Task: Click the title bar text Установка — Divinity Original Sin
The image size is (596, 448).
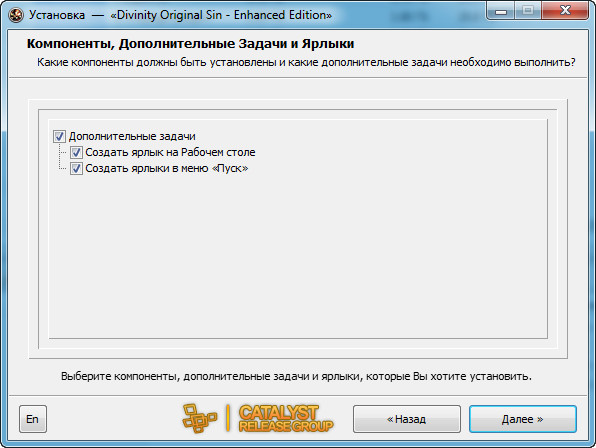Action: [181, 15]
